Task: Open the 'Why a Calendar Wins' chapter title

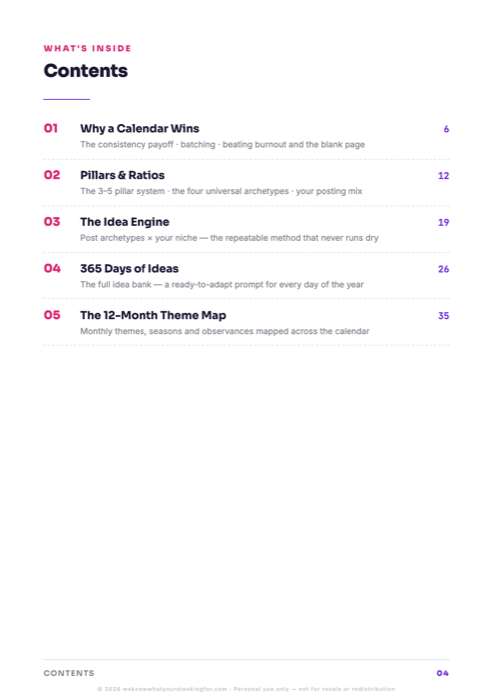Action: tap(140, 129)
